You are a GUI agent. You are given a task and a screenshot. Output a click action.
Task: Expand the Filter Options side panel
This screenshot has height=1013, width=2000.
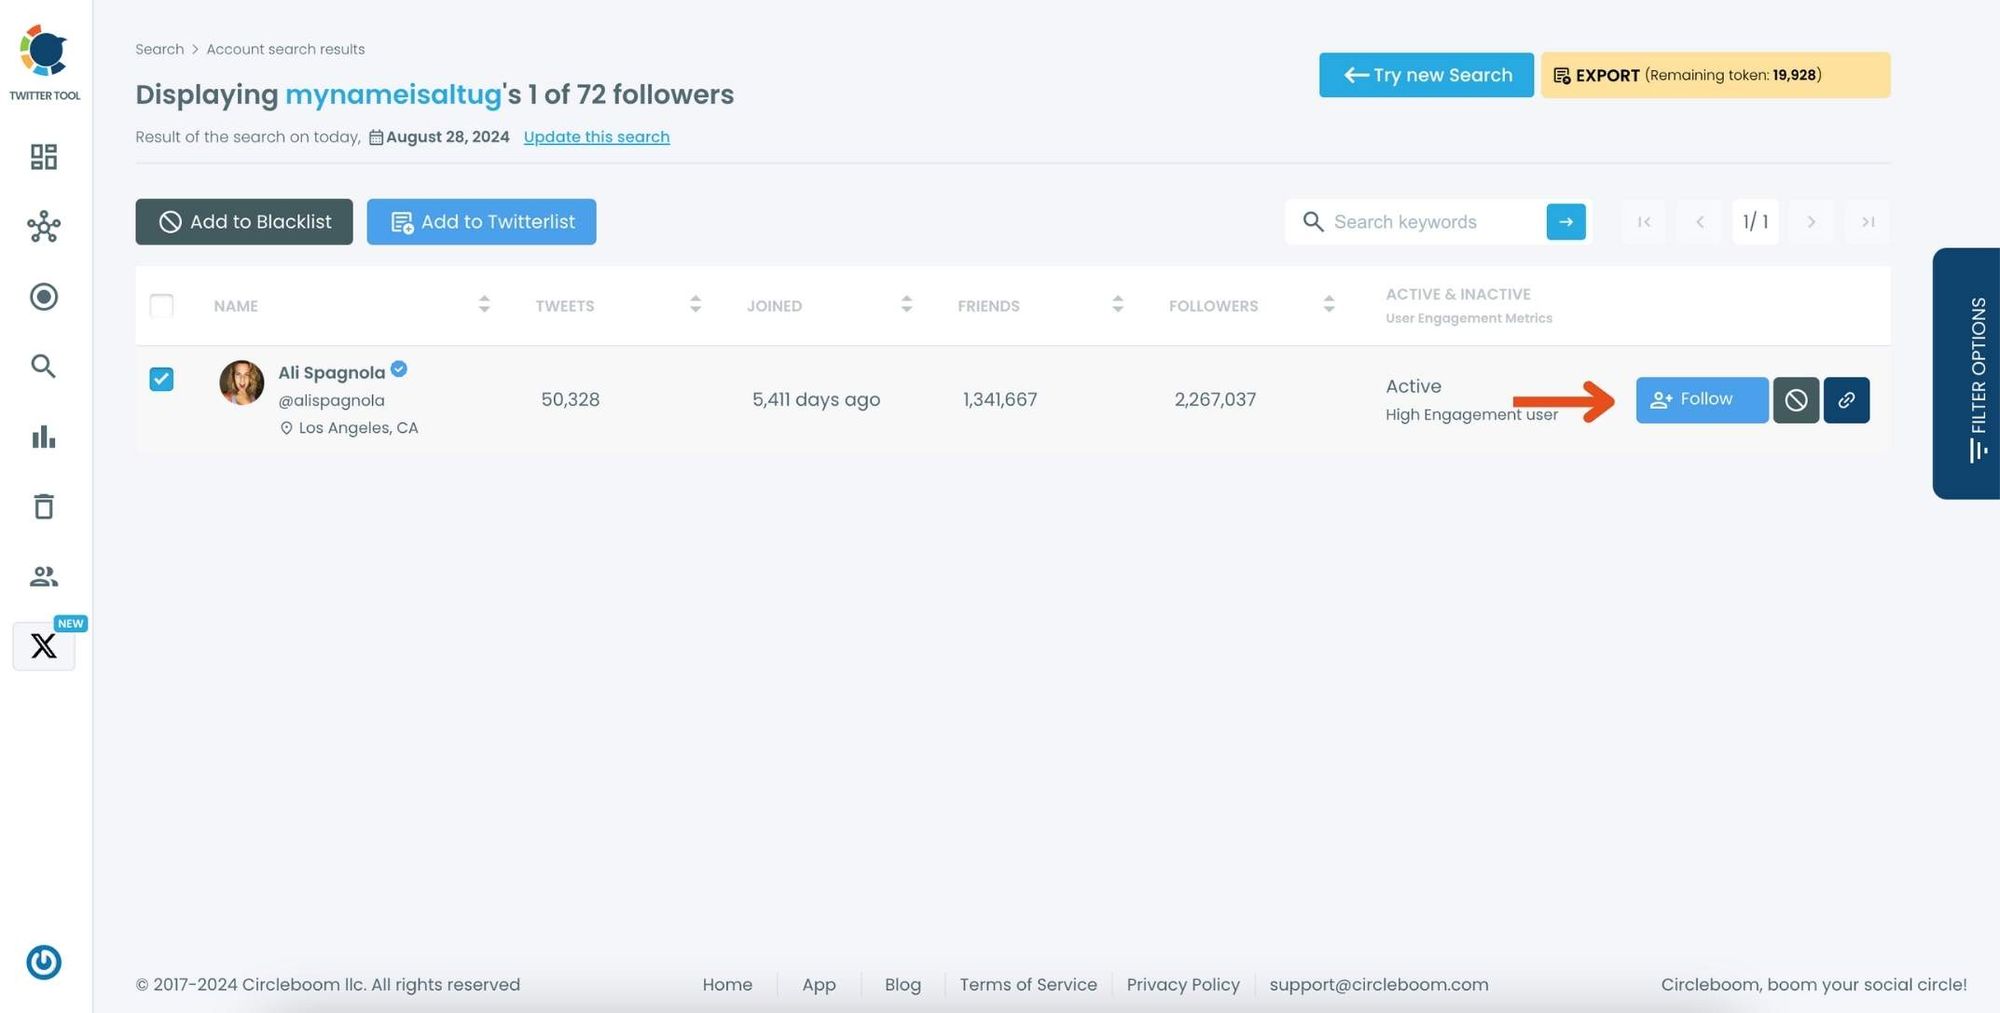pyautogui.click(x=1968, y=373)
